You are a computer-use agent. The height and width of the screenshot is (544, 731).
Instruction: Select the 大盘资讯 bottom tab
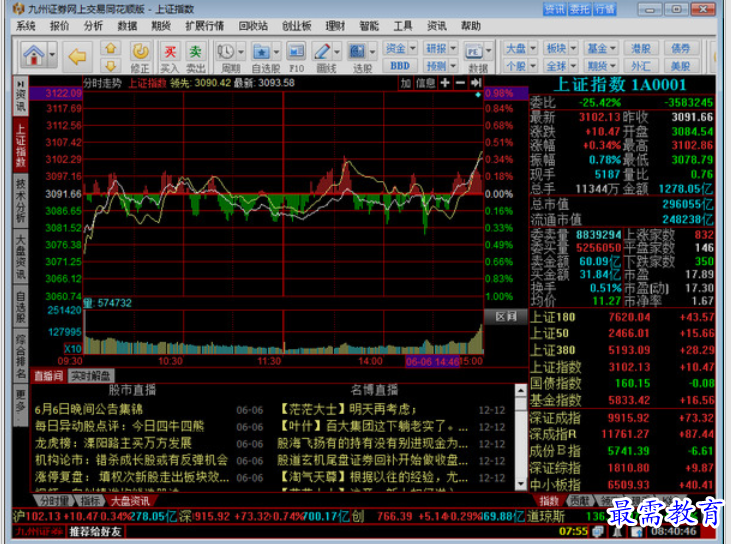131,501
